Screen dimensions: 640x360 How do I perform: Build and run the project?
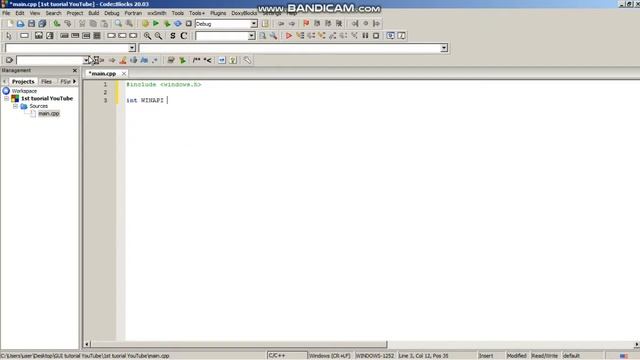pos(167,24)
